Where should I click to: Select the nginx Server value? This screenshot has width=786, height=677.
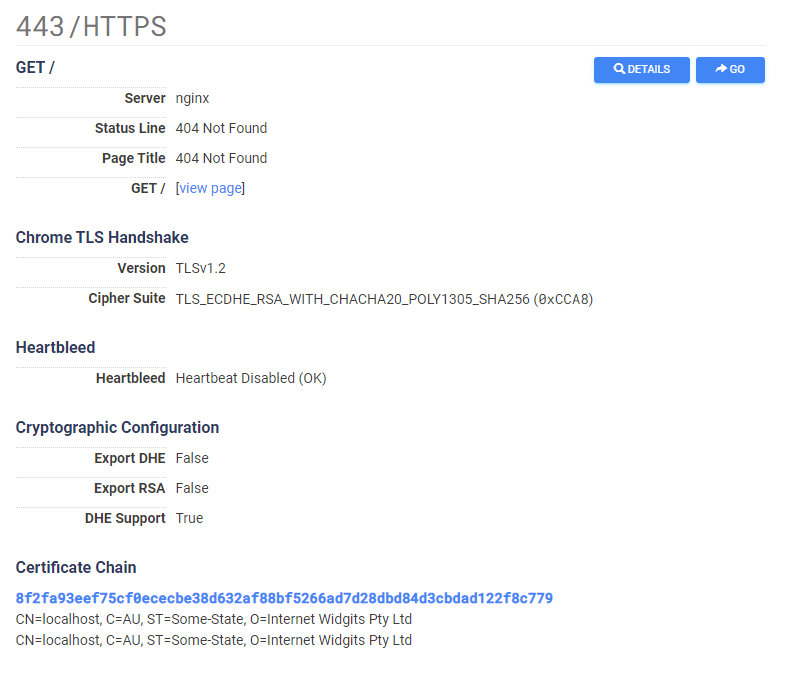(192, 98)
